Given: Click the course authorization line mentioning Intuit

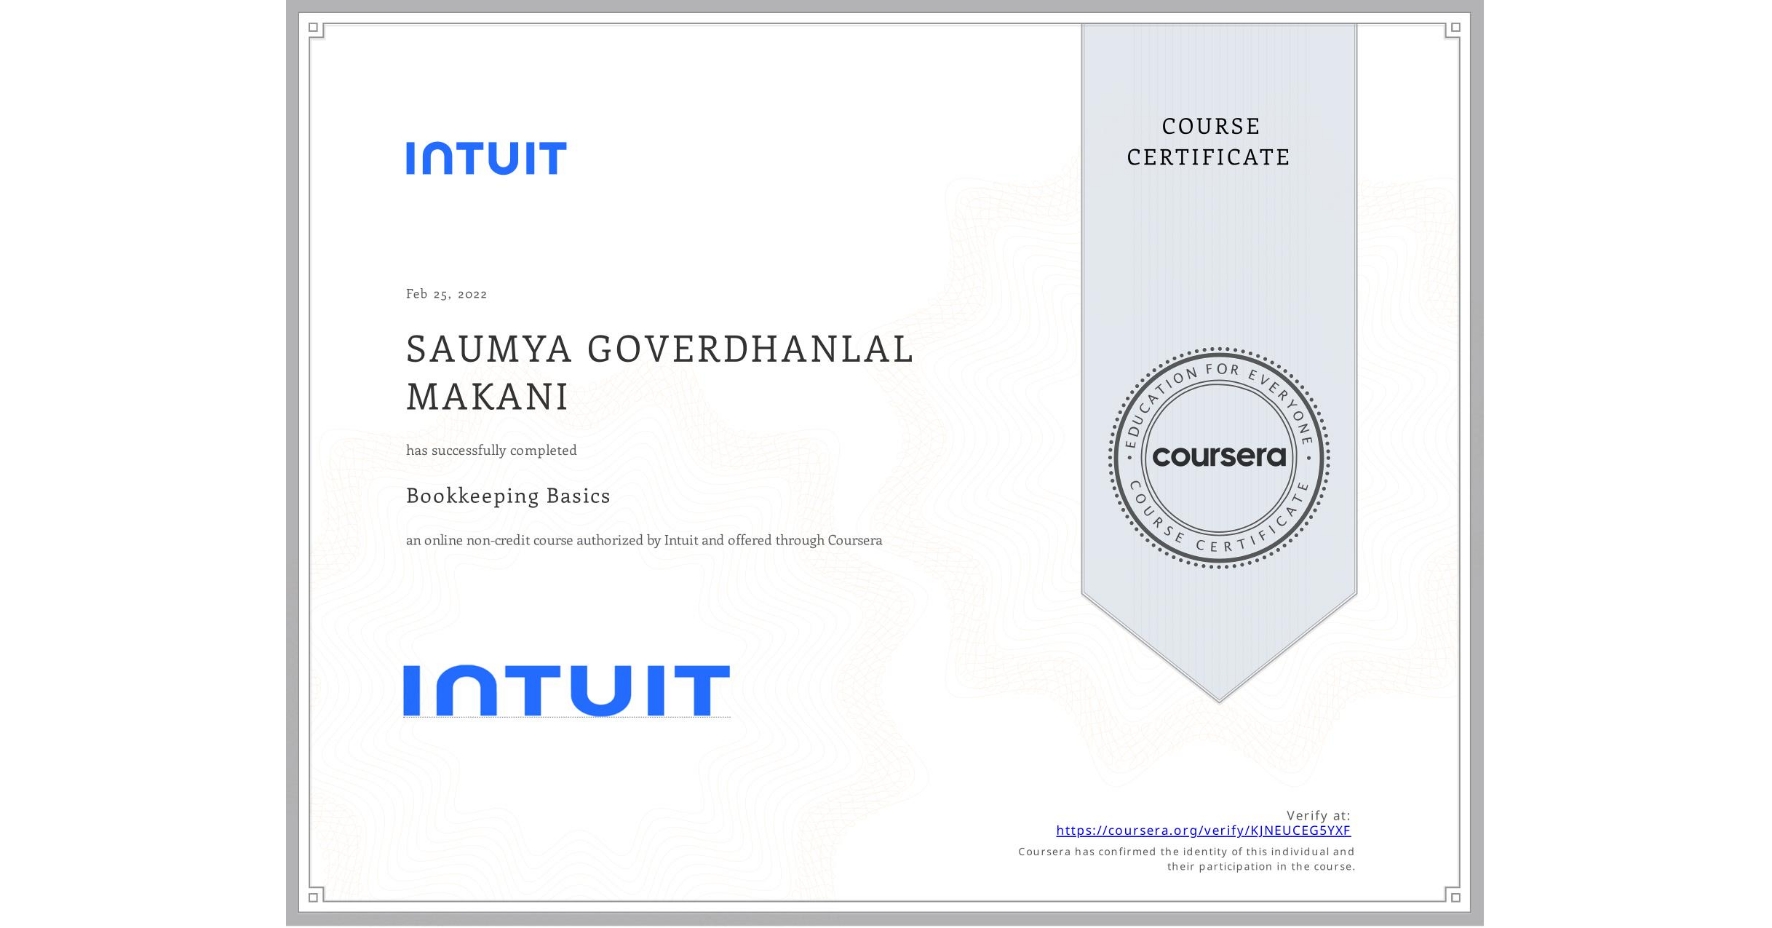Looking at the screenshot, I should click(x=644, y=540).
